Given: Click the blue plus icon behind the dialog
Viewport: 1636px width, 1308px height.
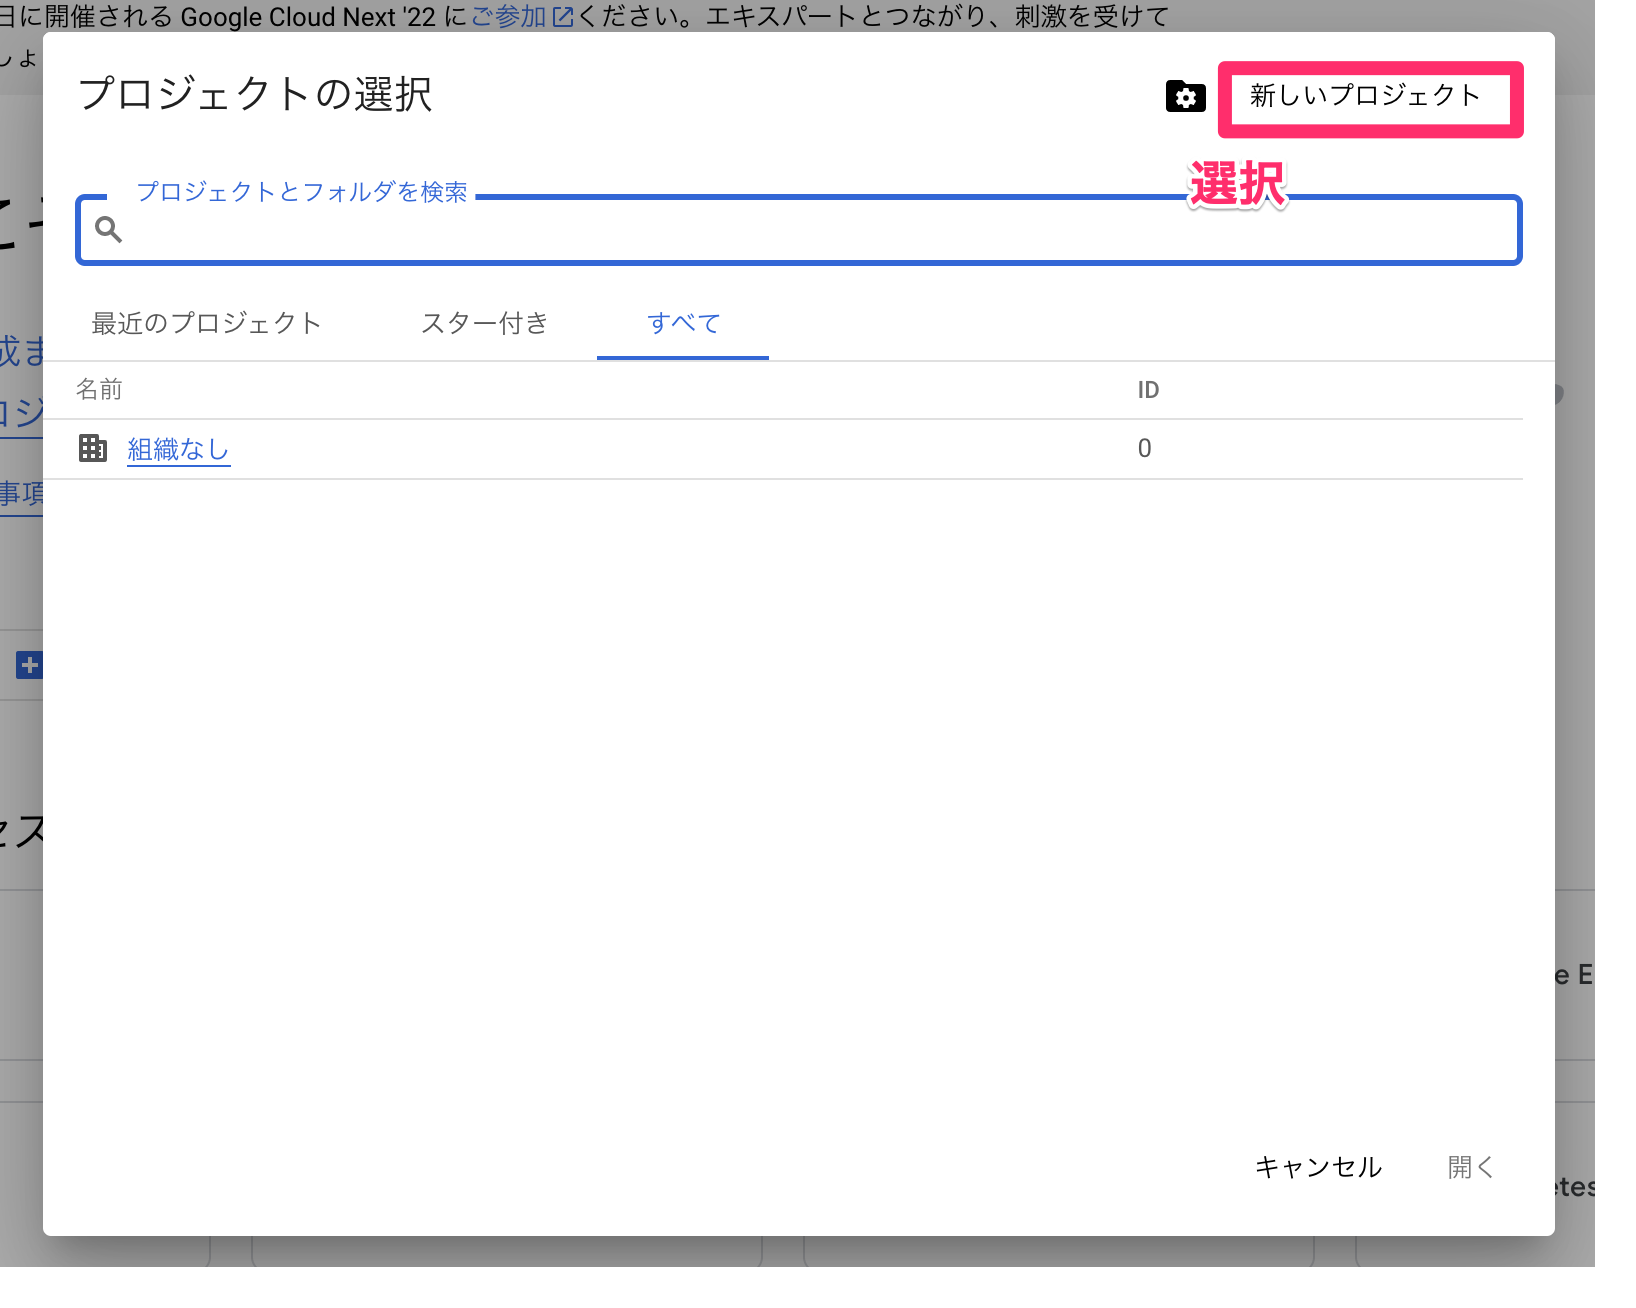Looking at the screenshot, I should [x=29, y=665].
